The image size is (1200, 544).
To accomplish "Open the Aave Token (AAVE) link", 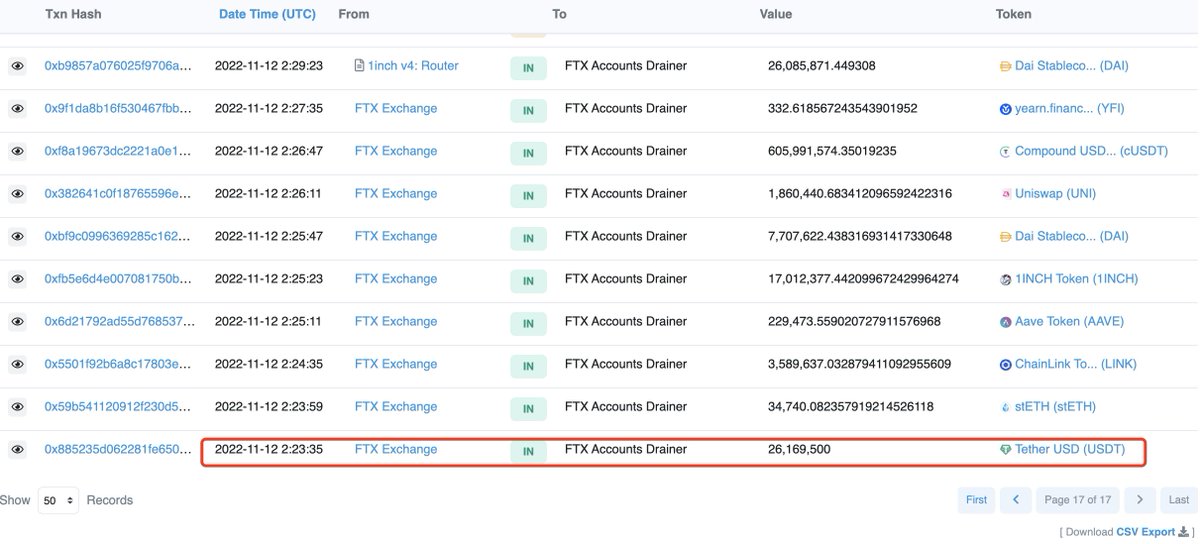I will [x=1069, y=321].
